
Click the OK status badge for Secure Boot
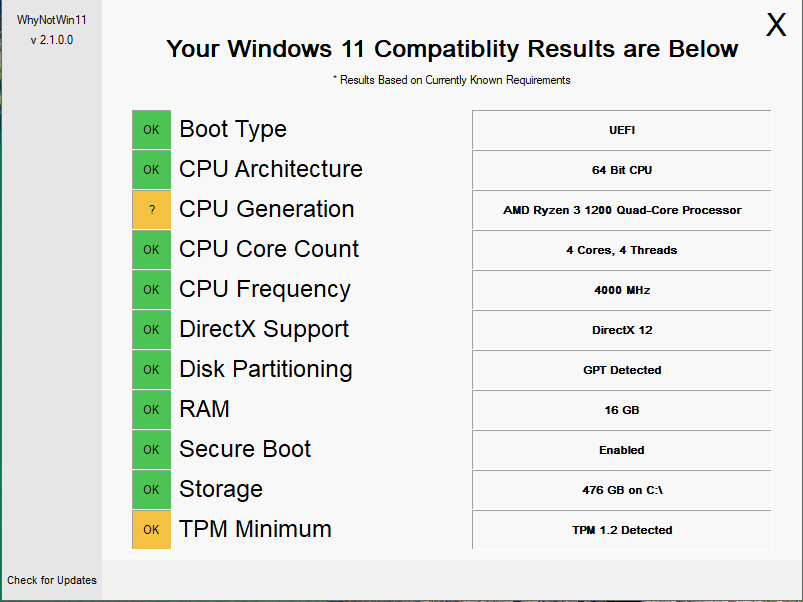tap(152, 449)
